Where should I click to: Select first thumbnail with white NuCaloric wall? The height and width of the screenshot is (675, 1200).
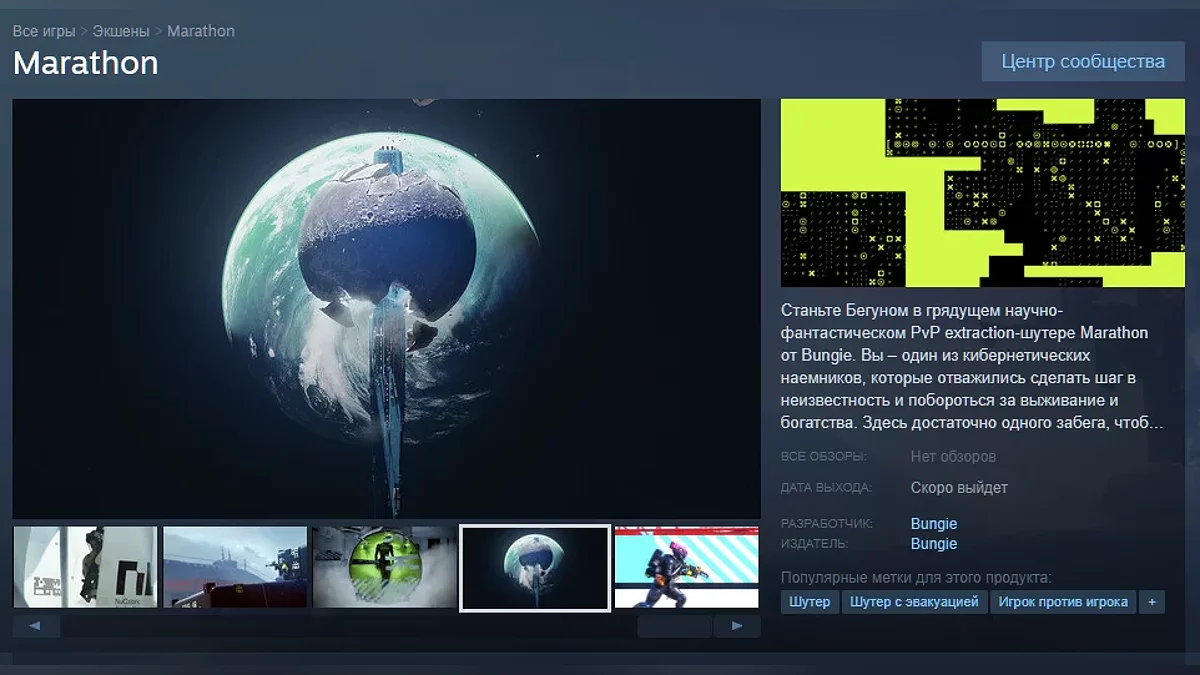[85, 567]
